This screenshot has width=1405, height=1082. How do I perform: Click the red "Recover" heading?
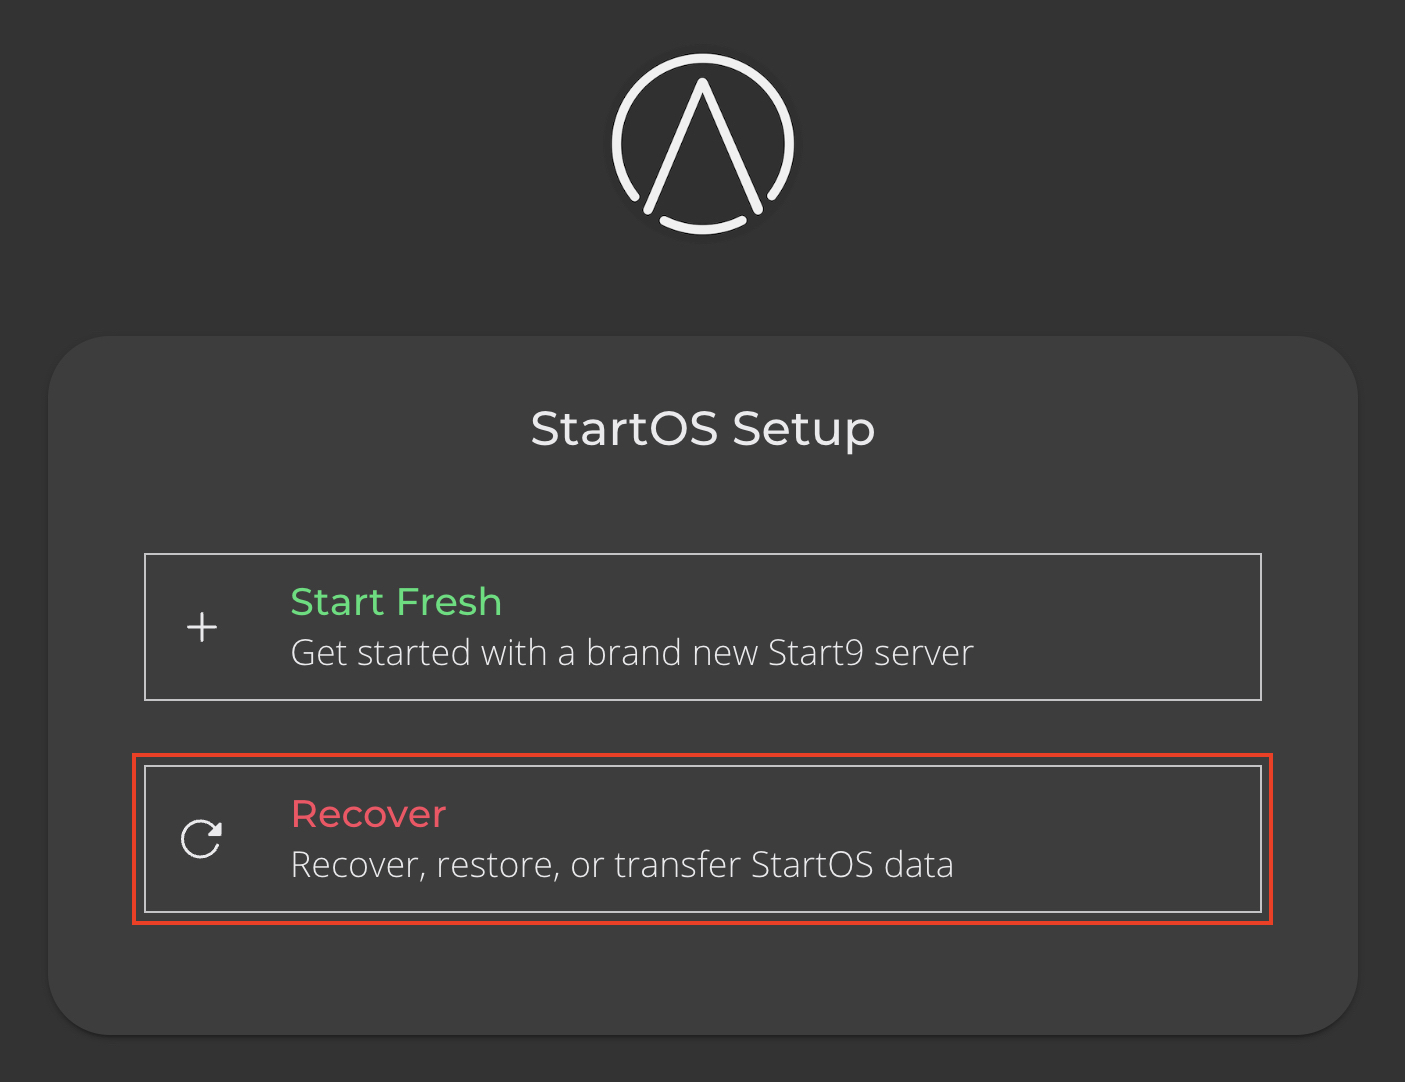368,814
